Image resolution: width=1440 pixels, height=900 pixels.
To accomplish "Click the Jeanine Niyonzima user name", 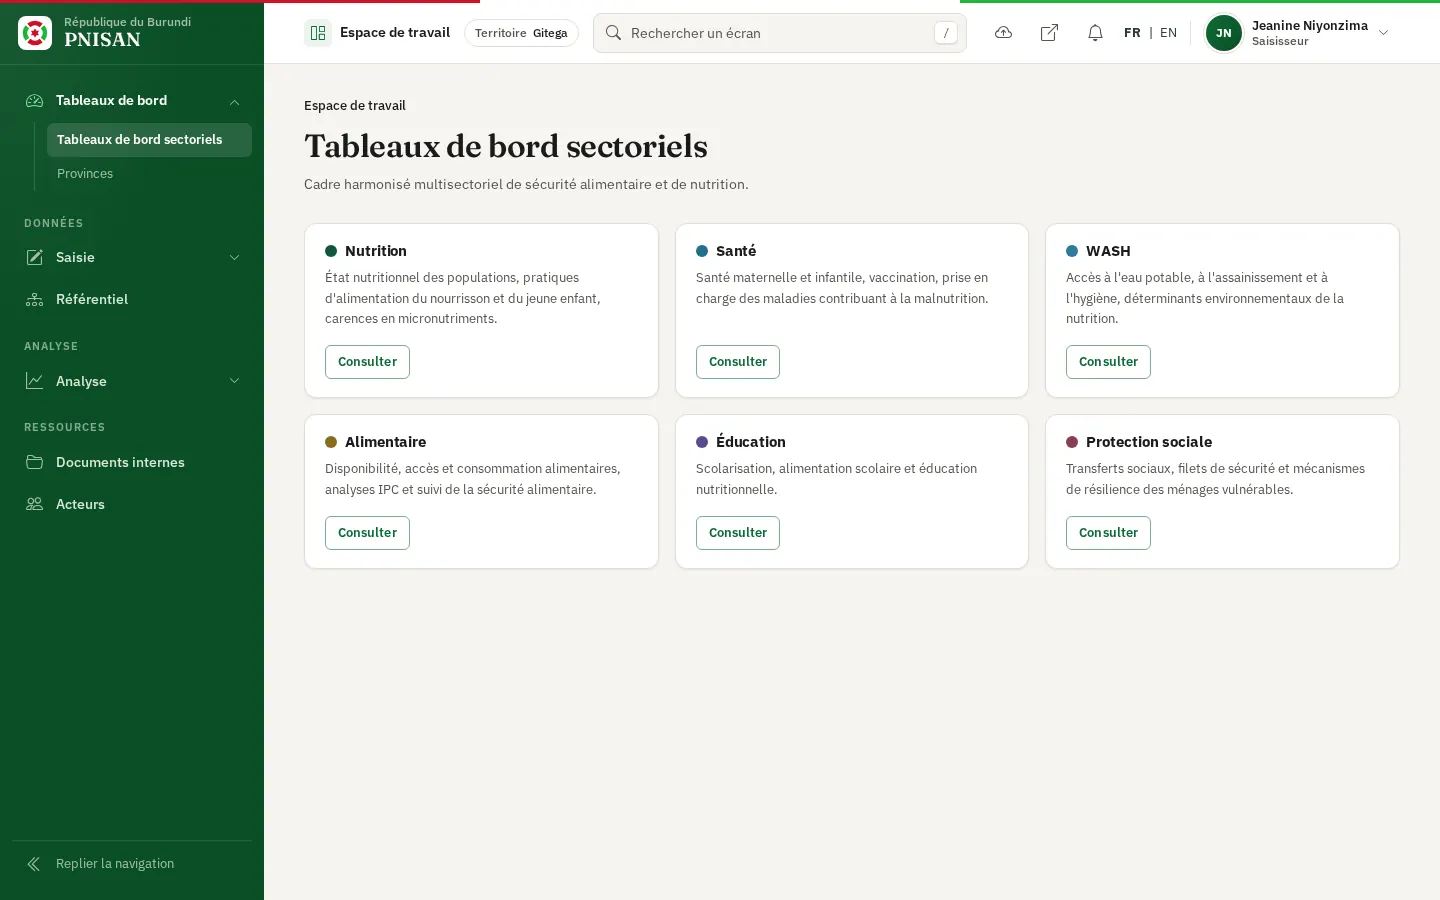I will [1310, 26].
